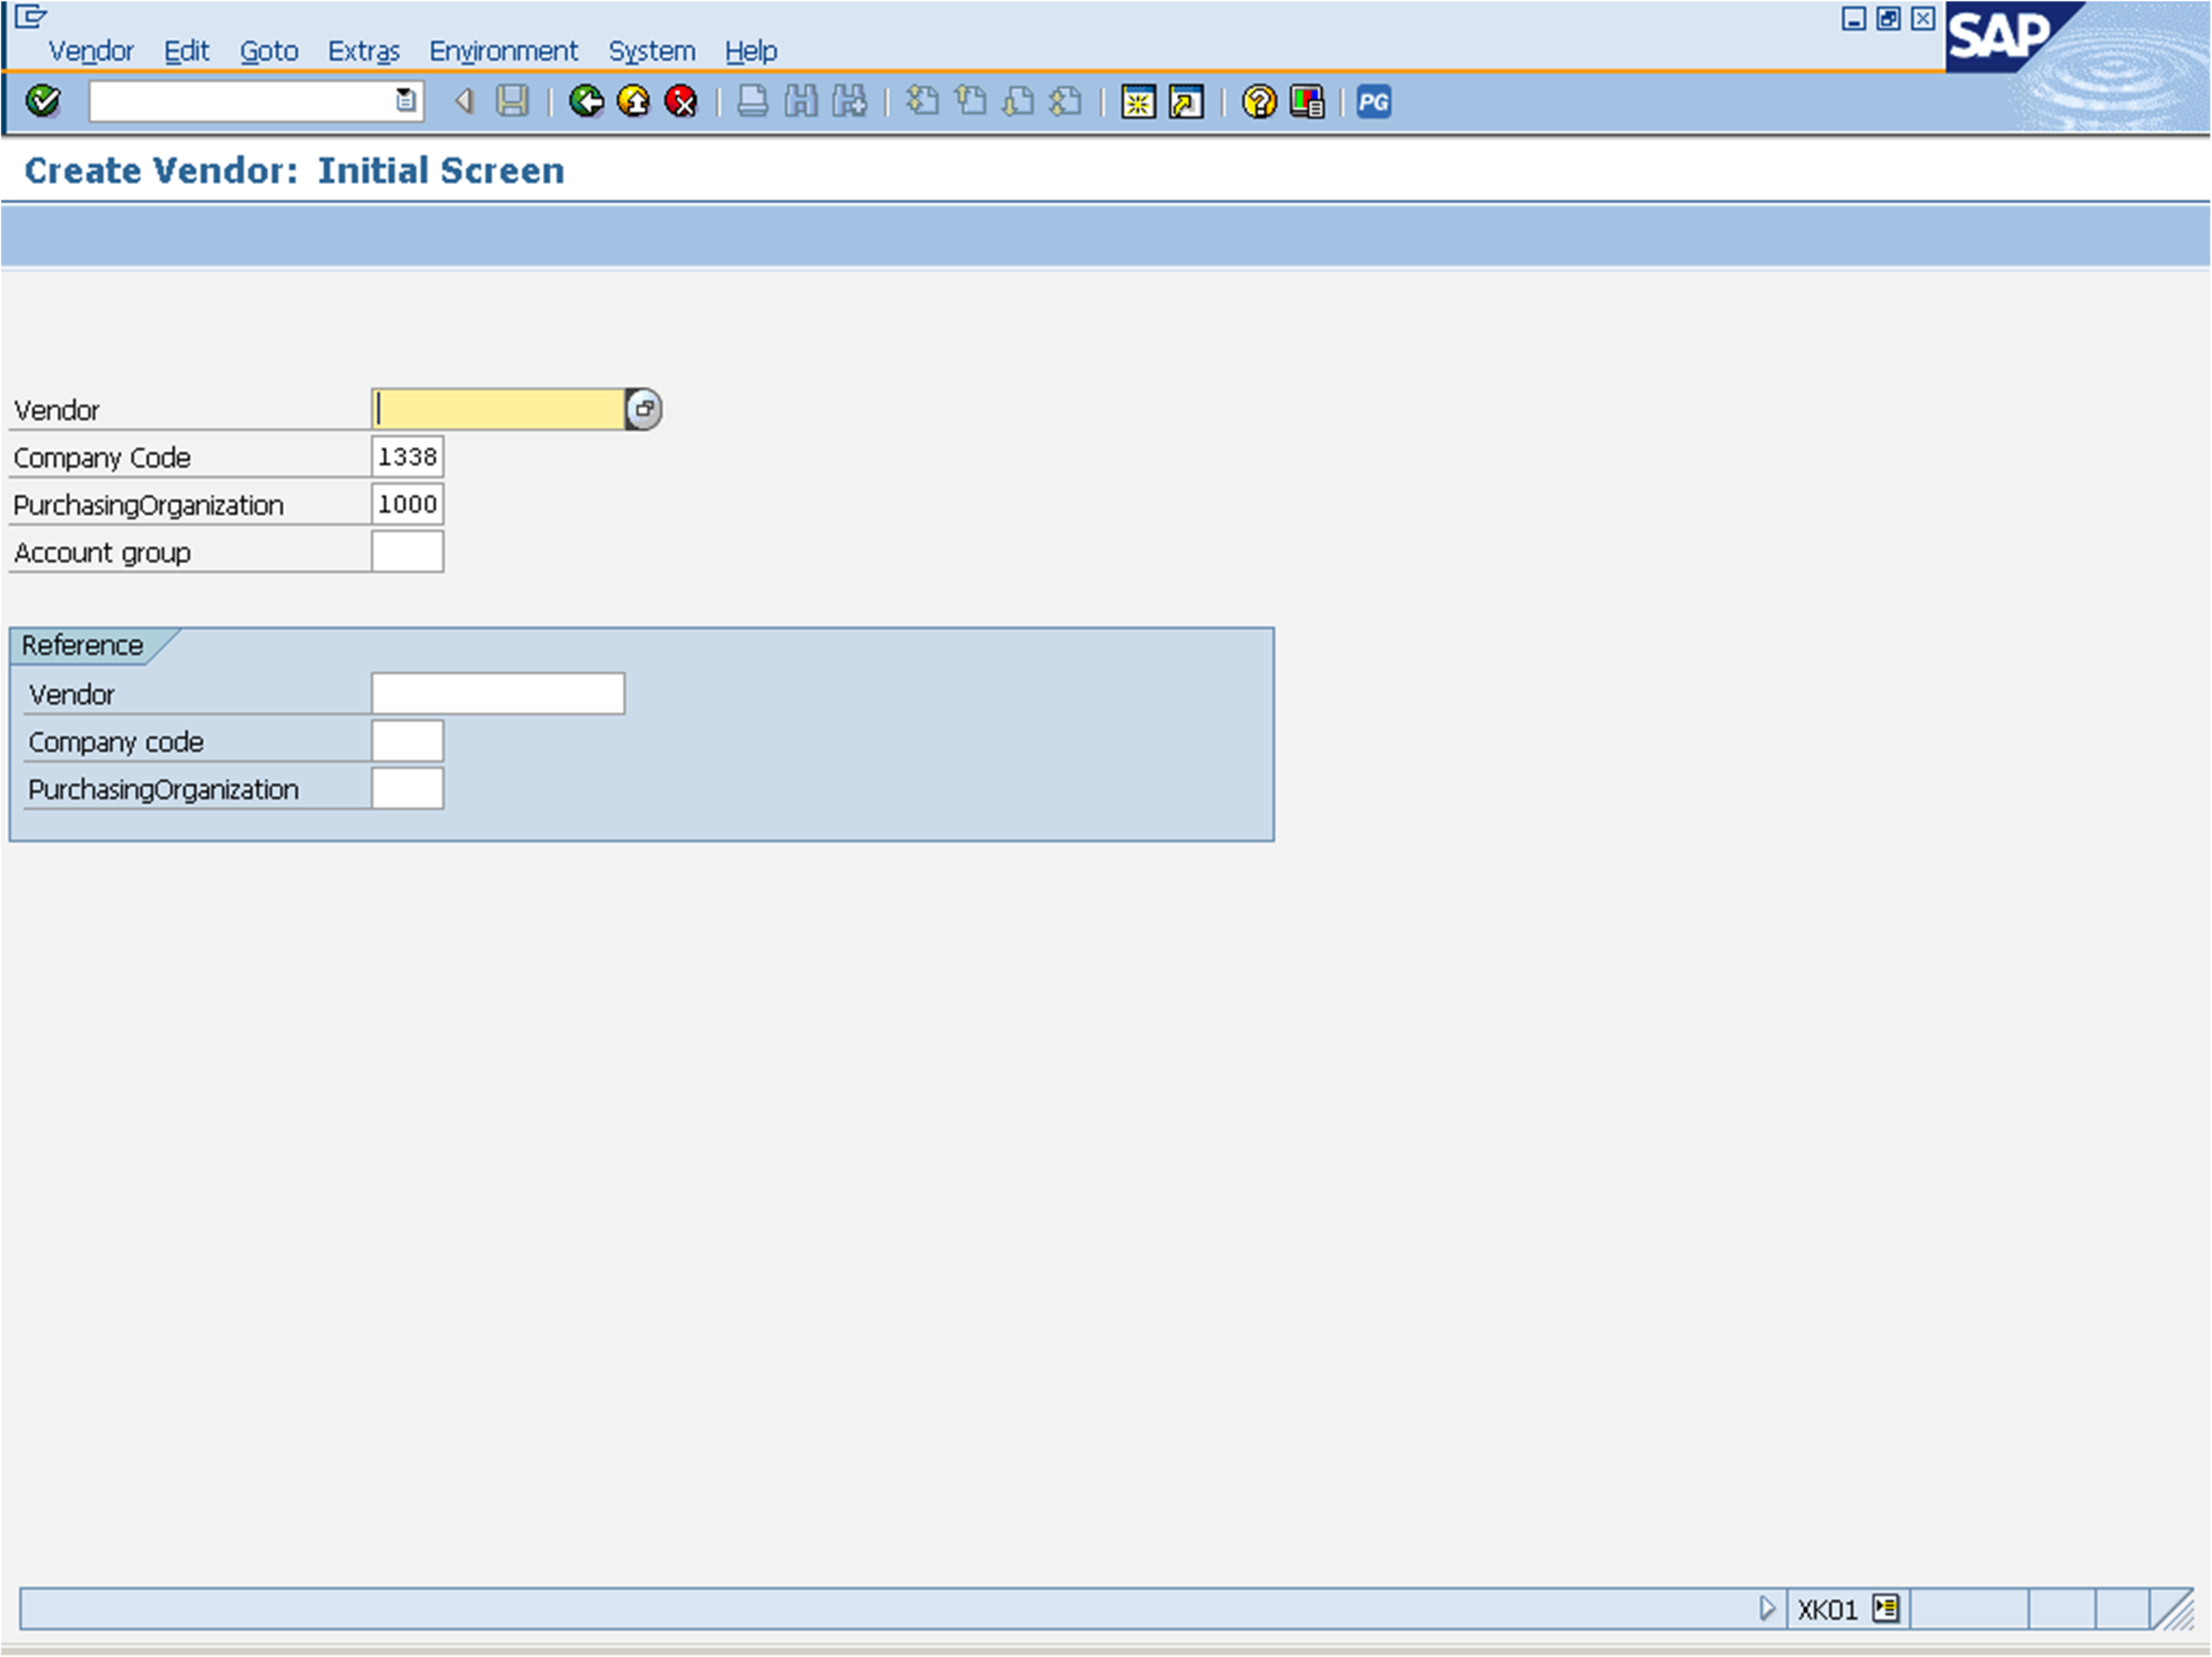Click the Find binoculars icon

pos(801,101)
